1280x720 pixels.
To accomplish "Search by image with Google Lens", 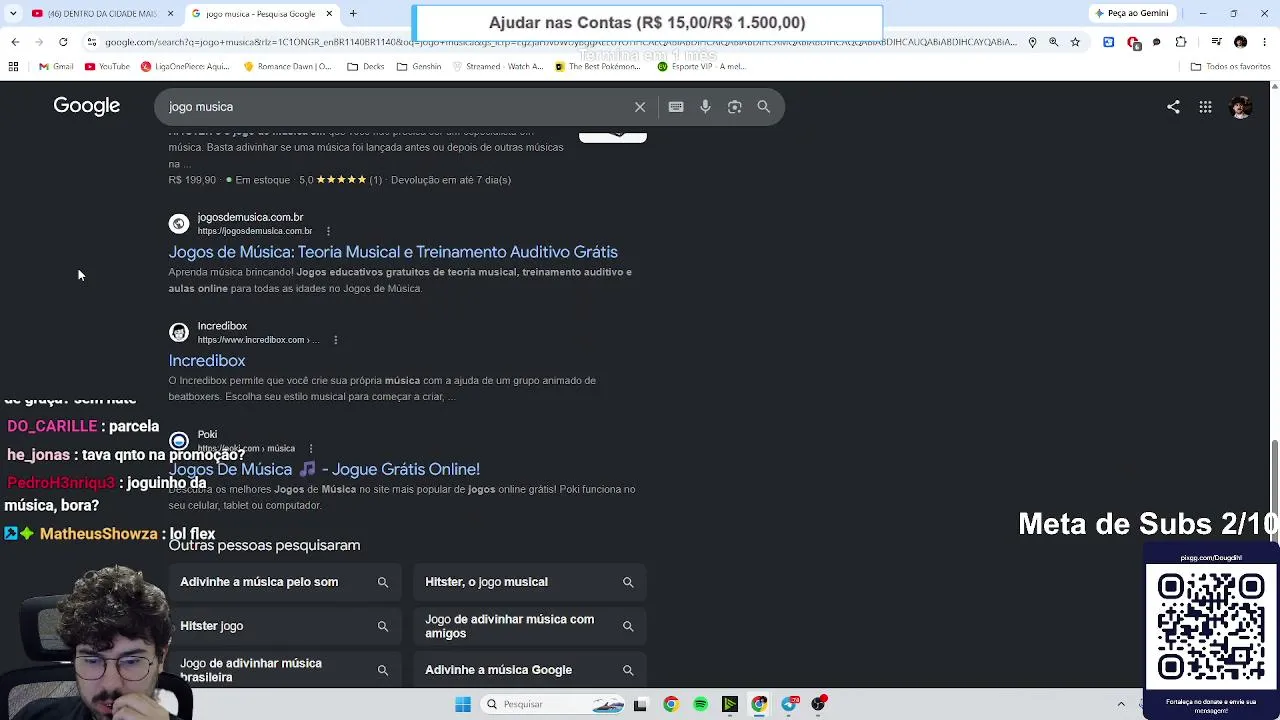I will [x=735, y=107].
